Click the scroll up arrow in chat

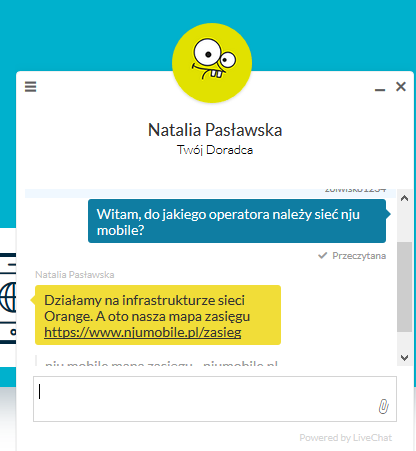coord(404,199)
